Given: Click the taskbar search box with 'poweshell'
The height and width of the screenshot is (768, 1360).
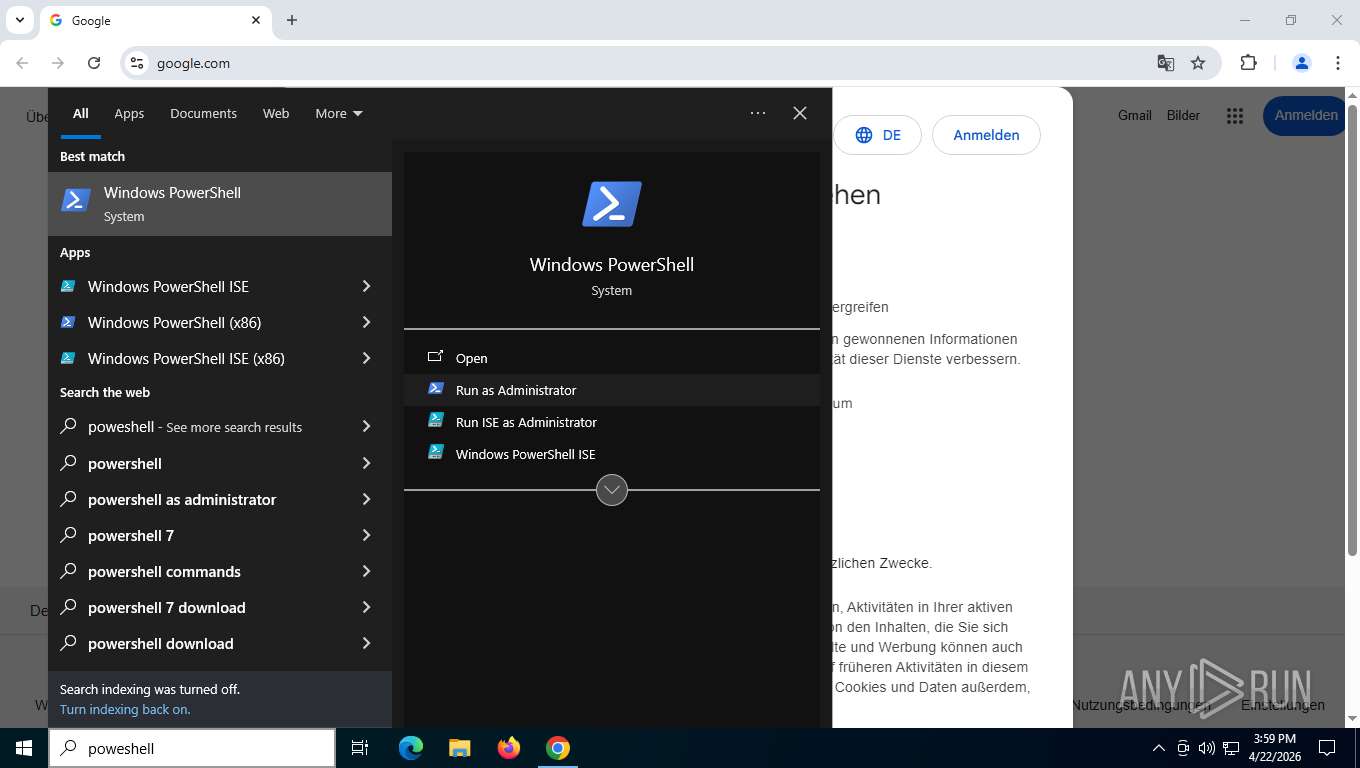Looking at the screenshot, I should 192,748.
